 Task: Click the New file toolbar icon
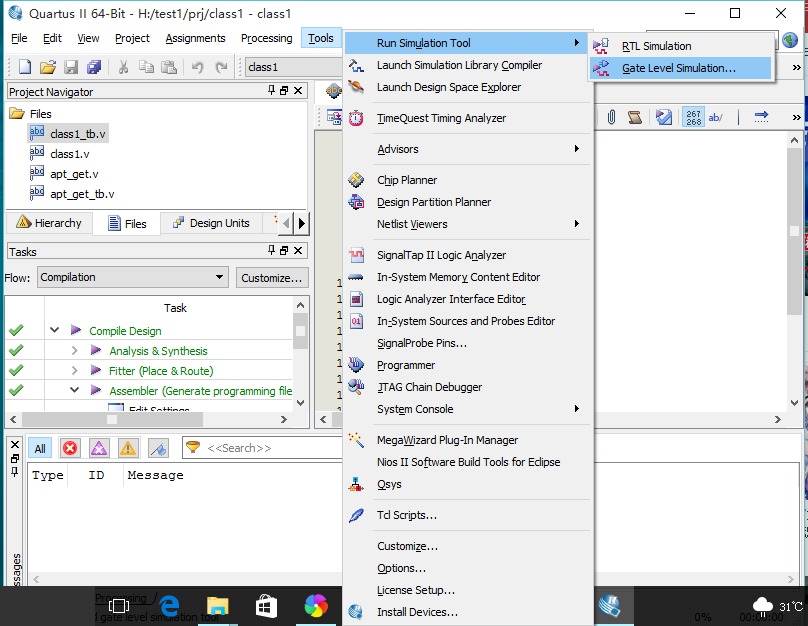tap(24, 67)
